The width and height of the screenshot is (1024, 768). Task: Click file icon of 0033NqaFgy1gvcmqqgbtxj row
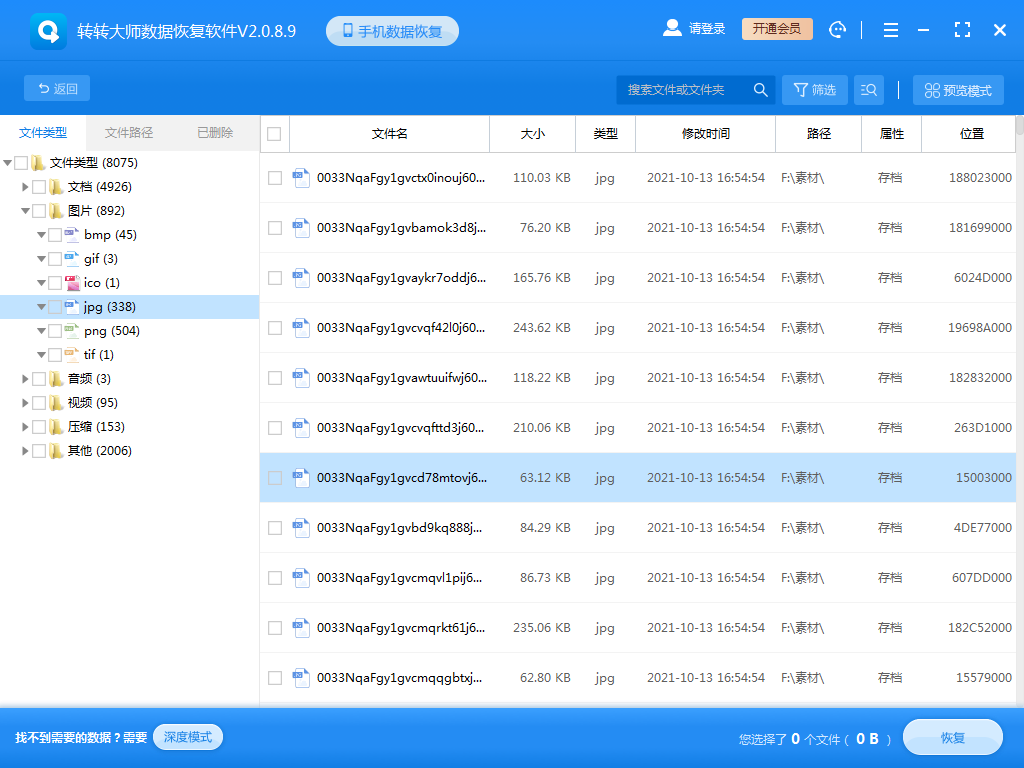point(301,677)
